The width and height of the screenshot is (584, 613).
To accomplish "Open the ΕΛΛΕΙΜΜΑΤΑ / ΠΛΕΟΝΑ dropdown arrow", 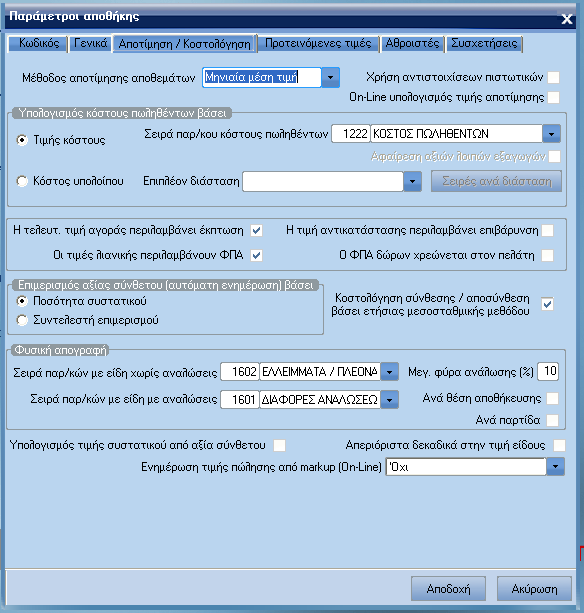I will point(389,372).
